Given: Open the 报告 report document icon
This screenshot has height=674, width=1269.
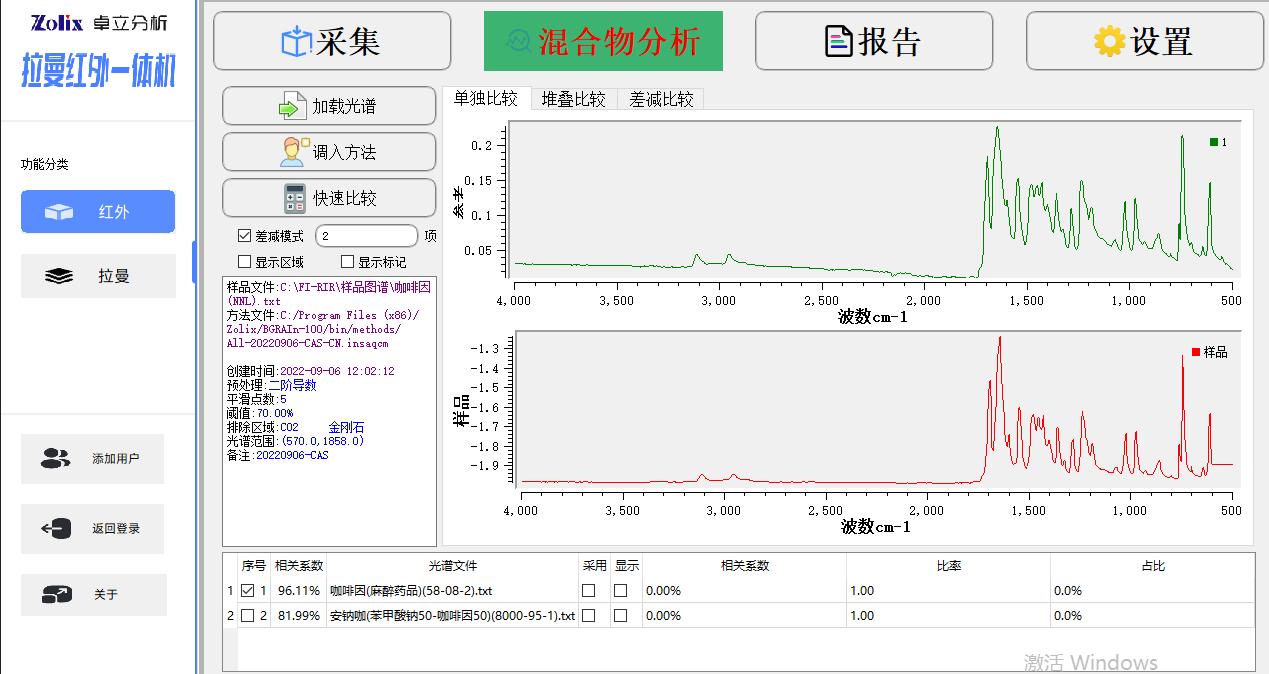Looking at the screenshot, I should [x=838, y=41].
